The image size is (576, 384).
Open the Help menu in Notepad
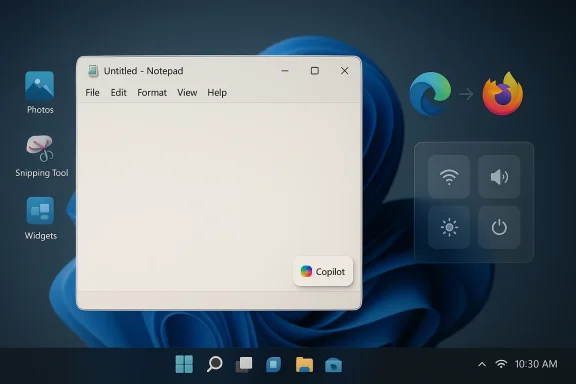pos(217,93)
